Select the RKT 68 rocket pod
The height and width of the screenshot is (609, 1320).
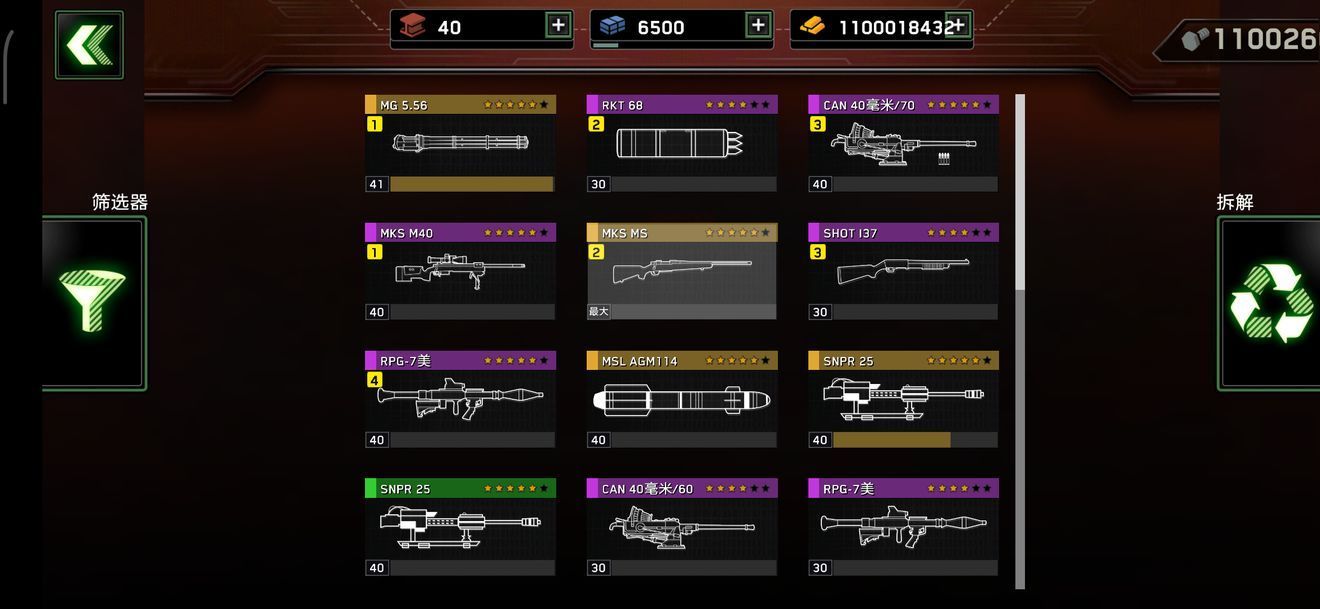[x=682, y=144]
